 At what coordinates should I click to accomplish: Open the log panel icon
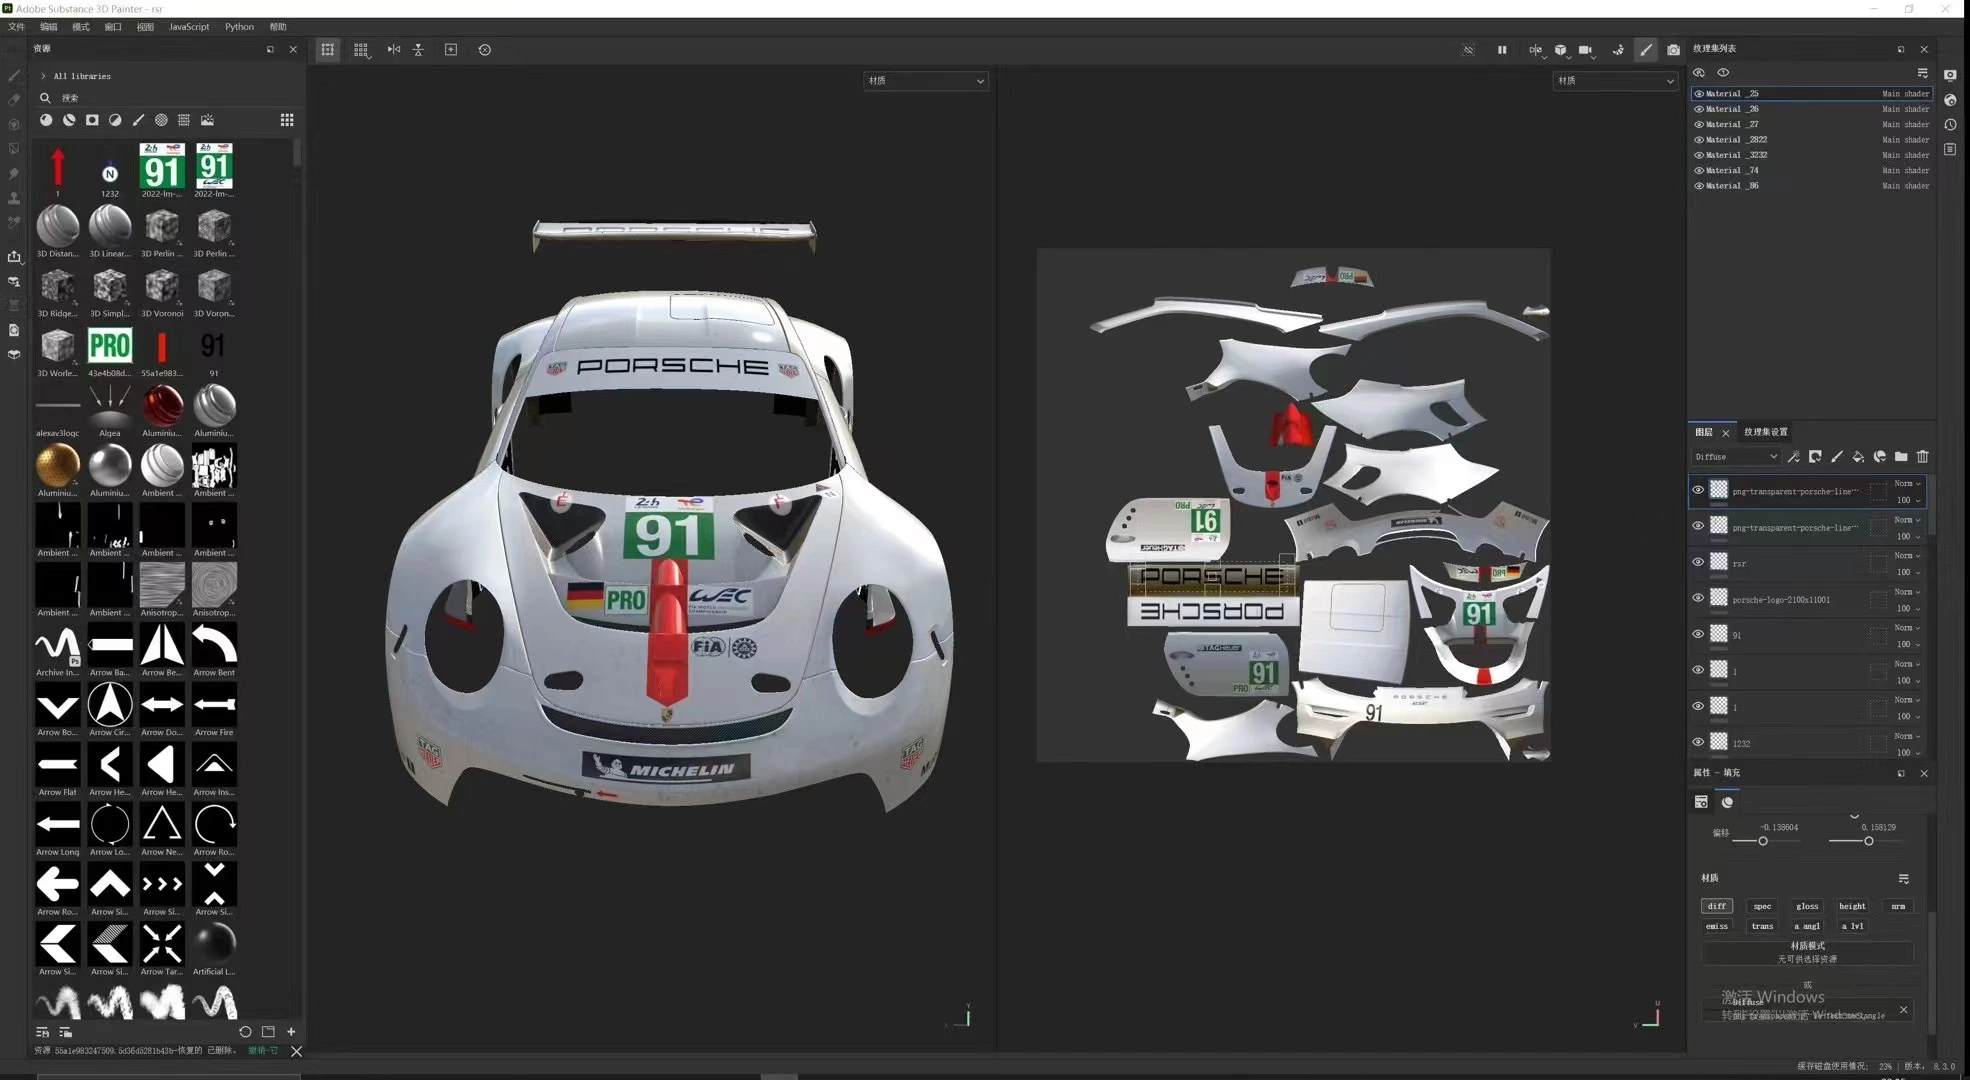(x=1950, y=149)
